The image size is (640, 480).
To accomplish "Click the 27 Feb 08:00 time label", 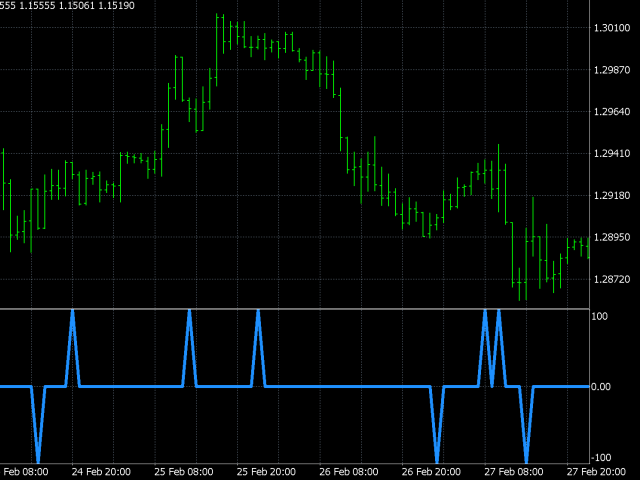I will [x=513, y=472].
